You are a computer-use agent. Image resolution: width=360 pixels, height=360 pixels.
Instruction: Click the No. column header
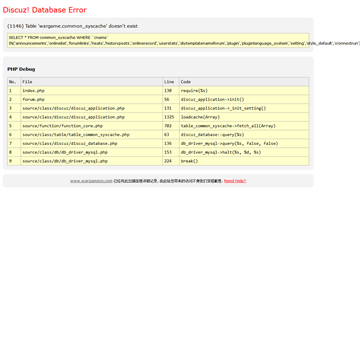point(14,82)
